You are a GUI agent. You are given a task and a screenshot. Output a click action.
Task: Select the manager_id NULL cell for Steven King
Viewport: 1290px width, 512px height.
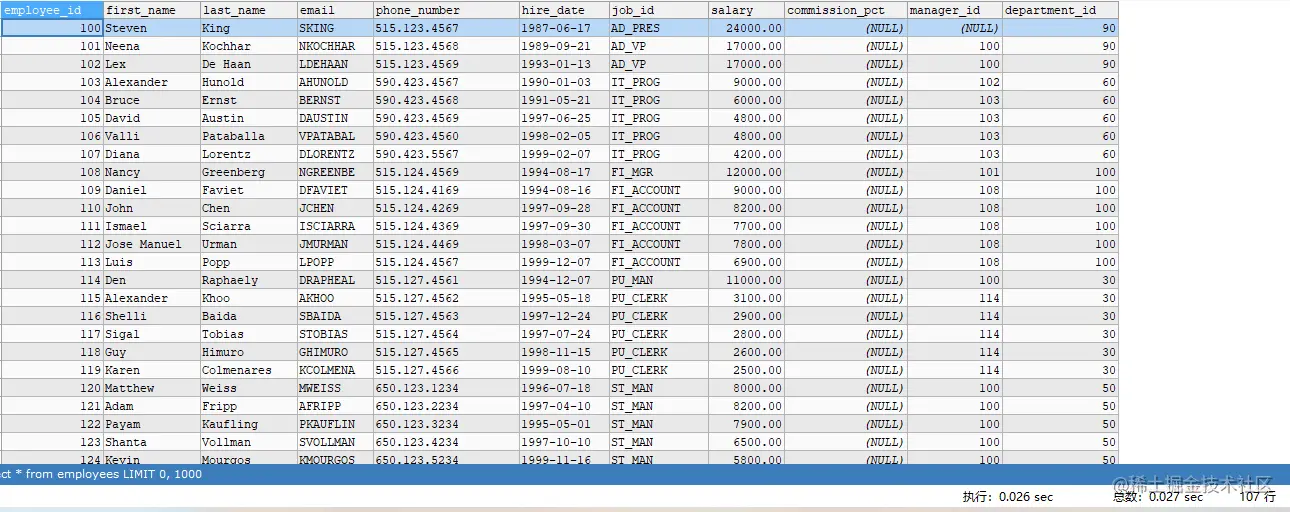(x=954, y=28)
